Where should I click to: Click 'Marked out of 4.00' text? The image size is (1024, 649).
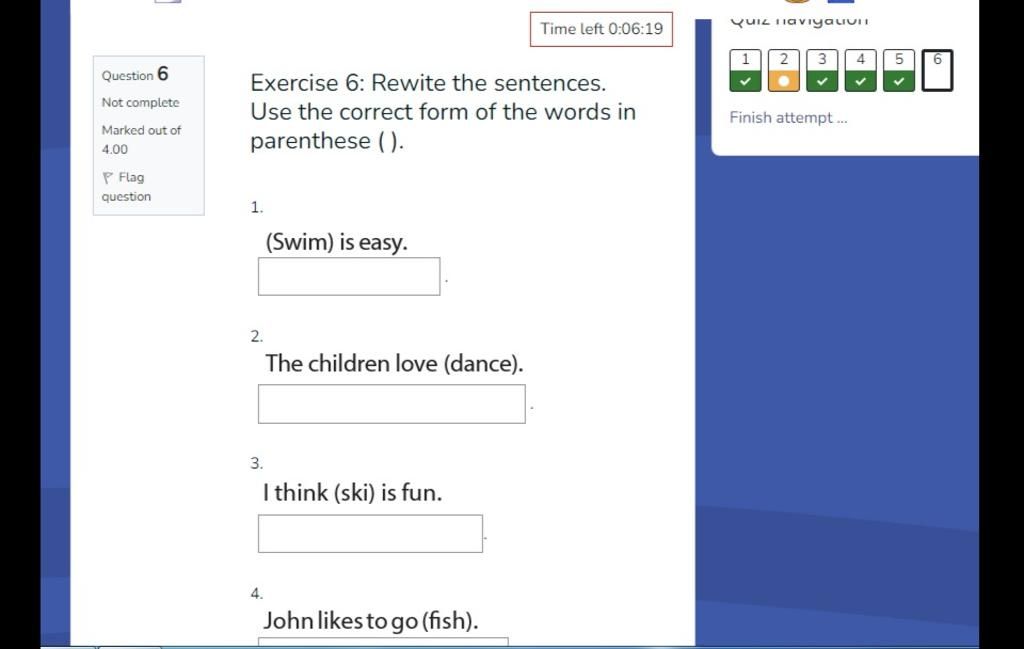click(x=141, y=140)
